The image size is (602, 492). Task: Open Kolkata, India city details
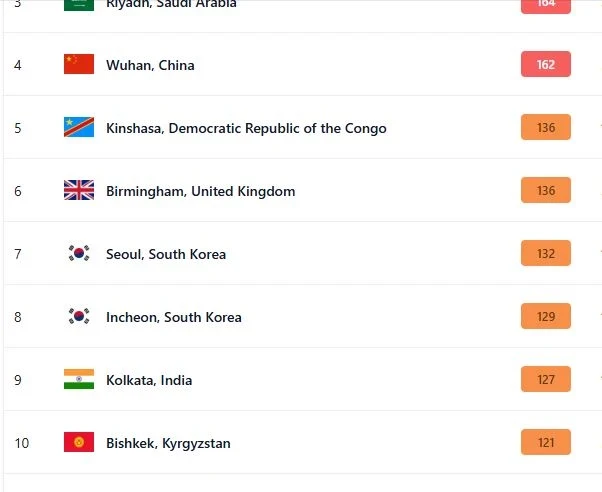[149, 380]
